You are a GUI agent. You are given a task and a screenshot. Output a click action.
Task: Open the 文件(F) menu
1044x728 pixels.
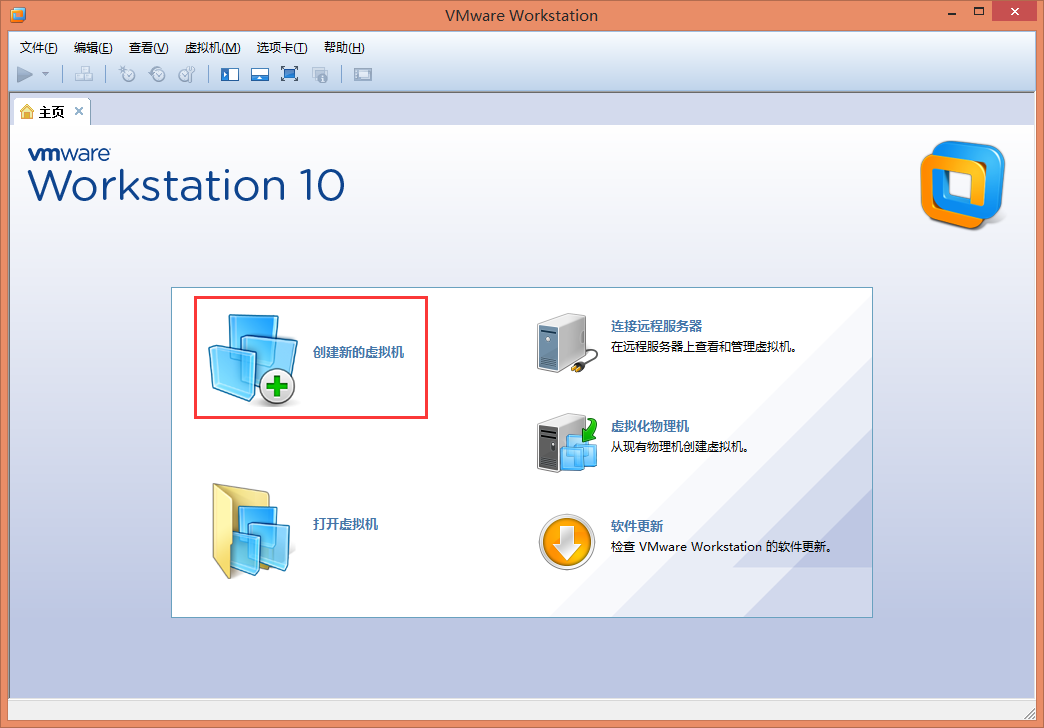(x=39, y=48)
